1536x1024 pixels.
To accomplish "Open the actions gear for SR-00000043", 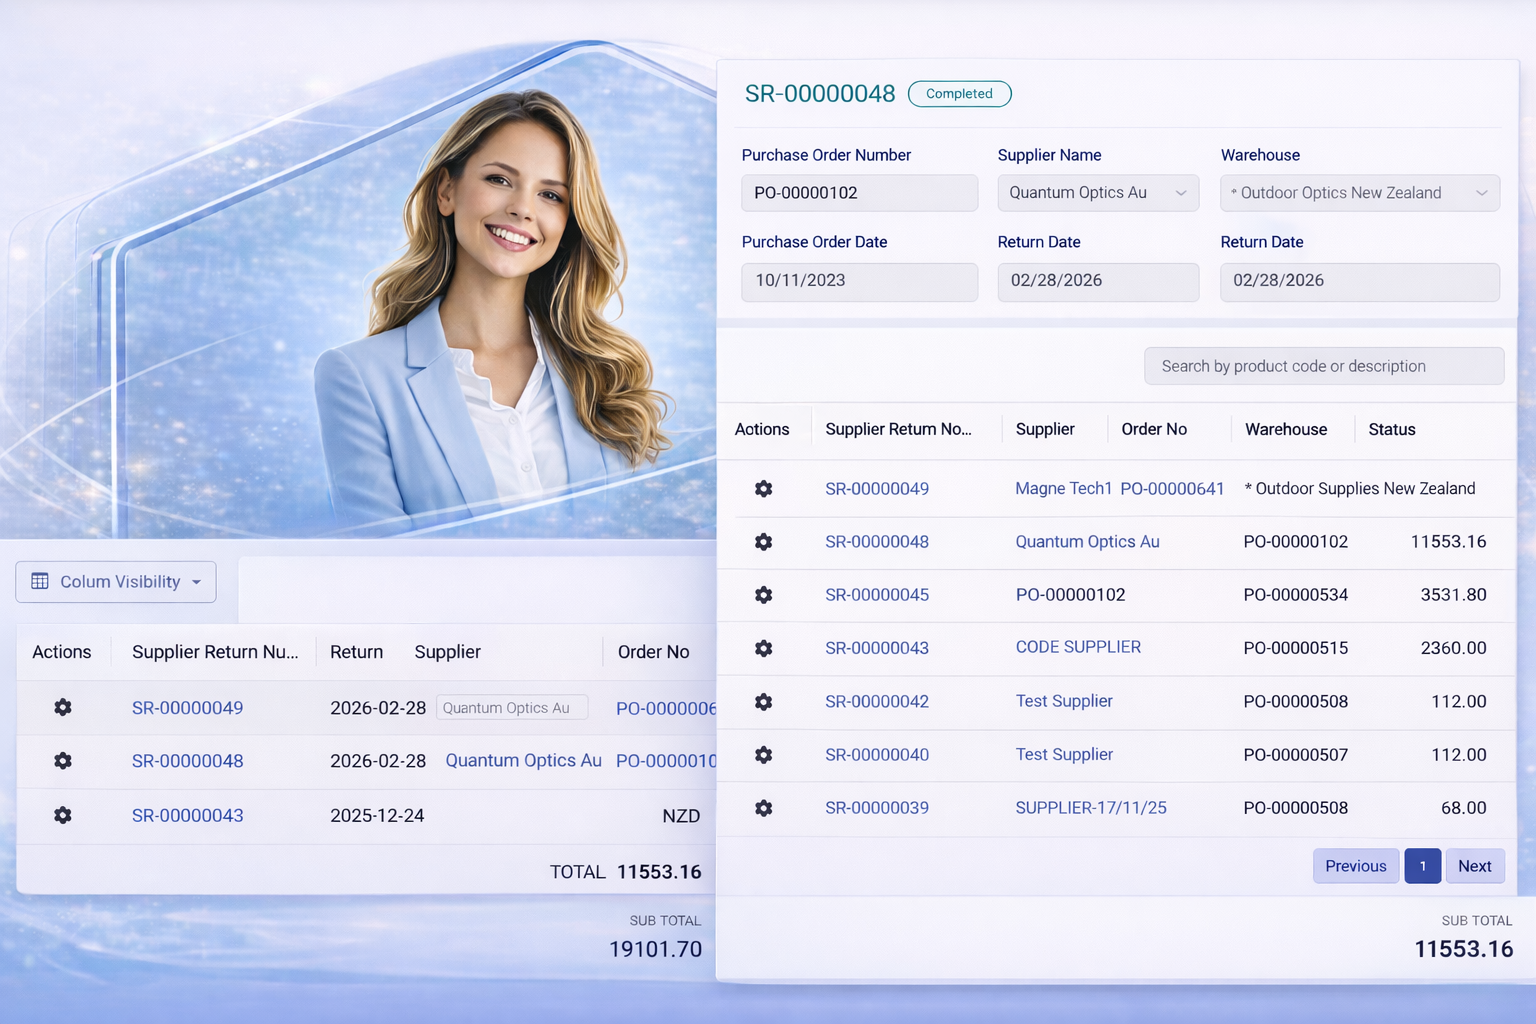I will (763, 648).
